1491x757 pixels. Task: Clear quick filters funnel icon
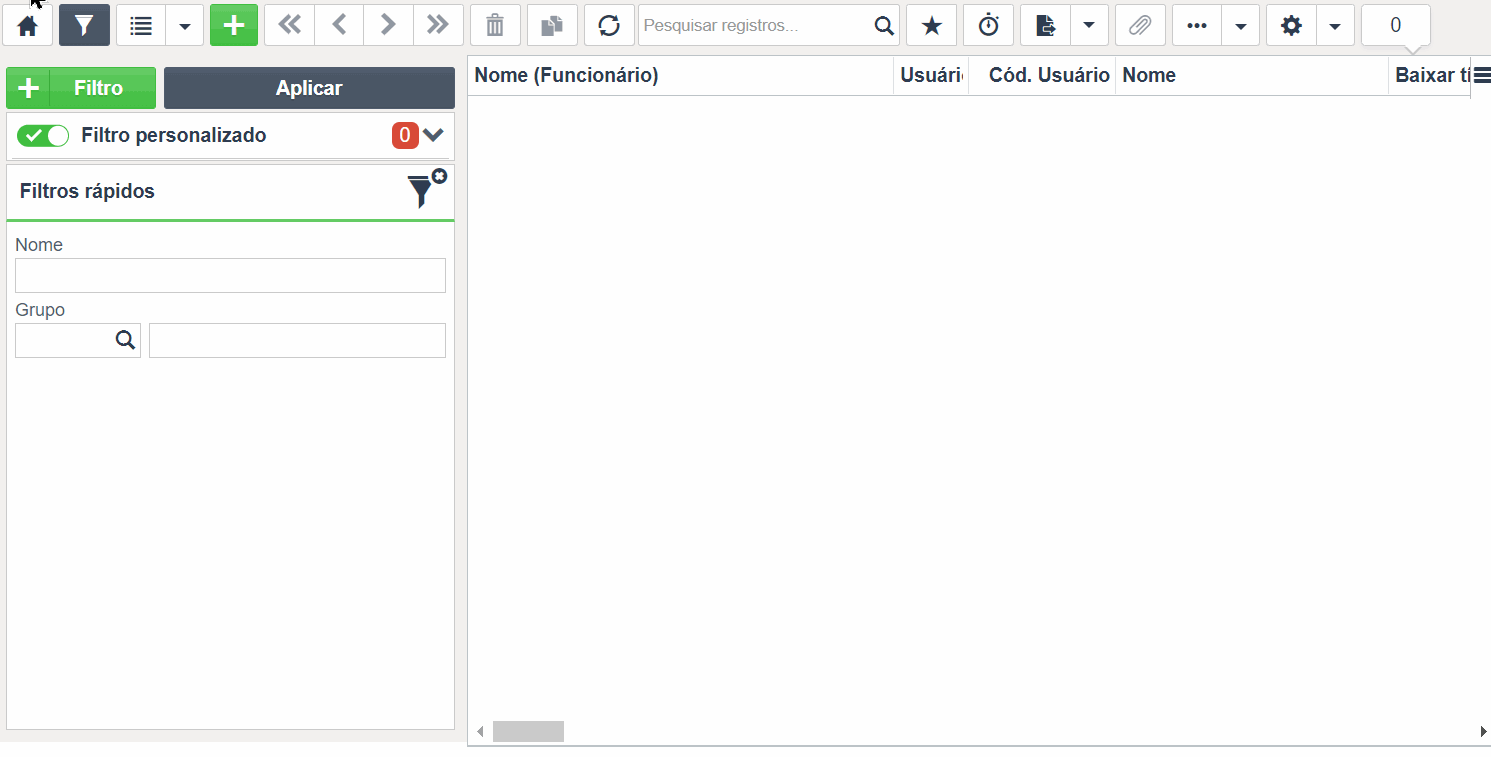click(x=426, y=189)
